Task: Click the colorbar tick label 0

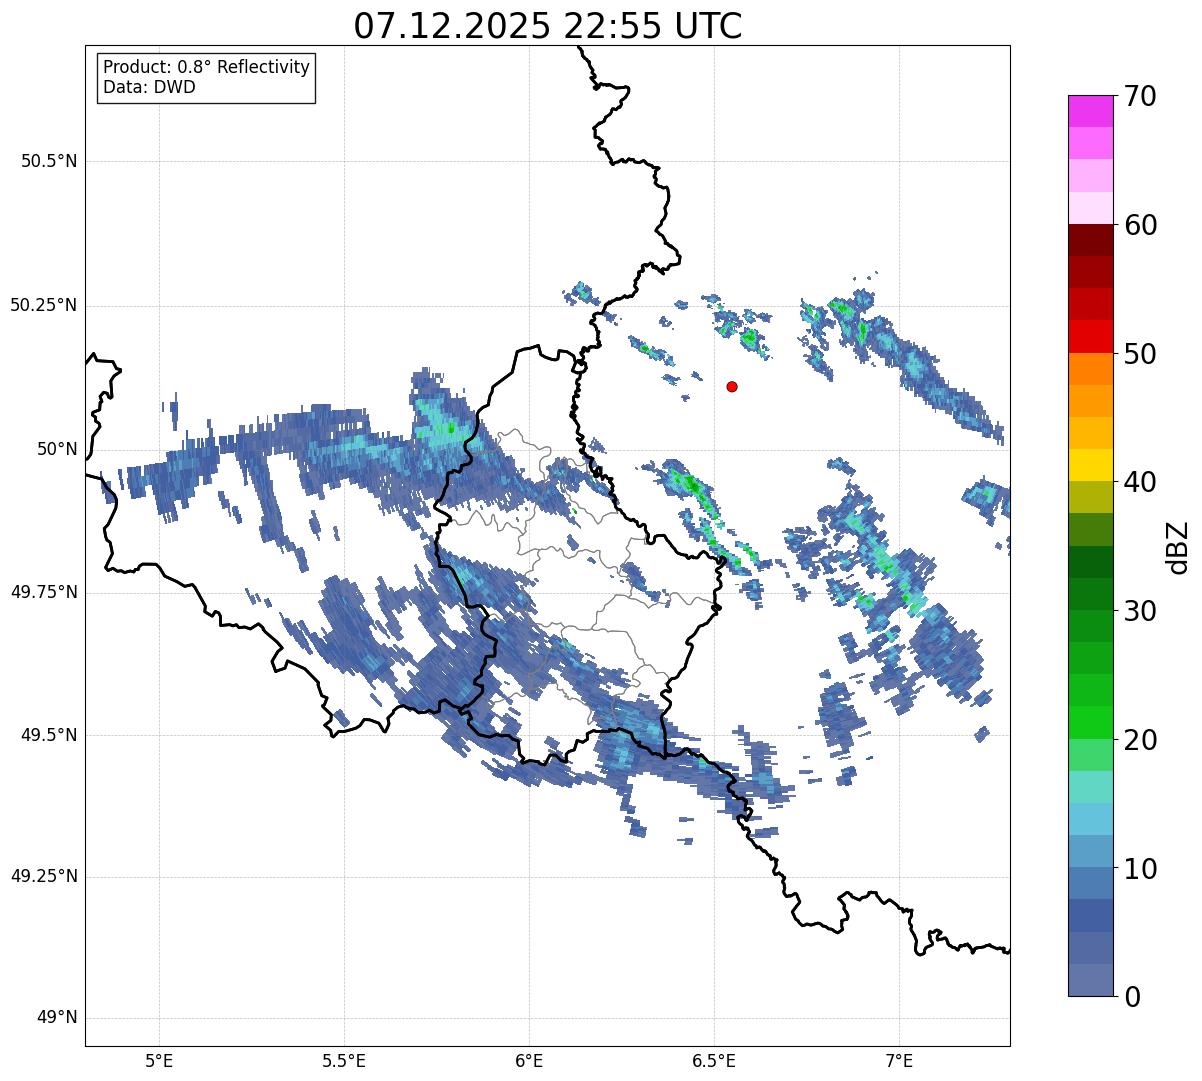Action: point(1132,997)
